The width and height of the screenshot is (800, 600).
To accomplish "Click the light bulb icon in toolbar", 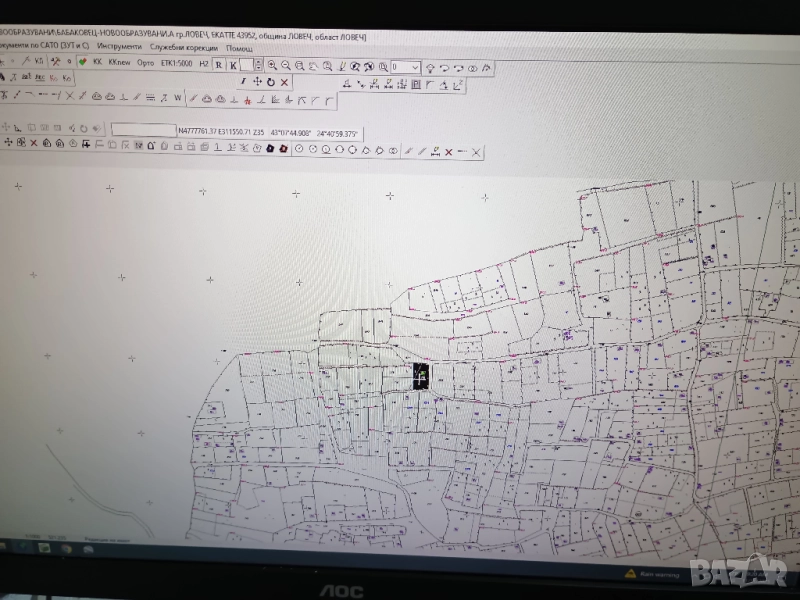I will click(x=430, y=67).
